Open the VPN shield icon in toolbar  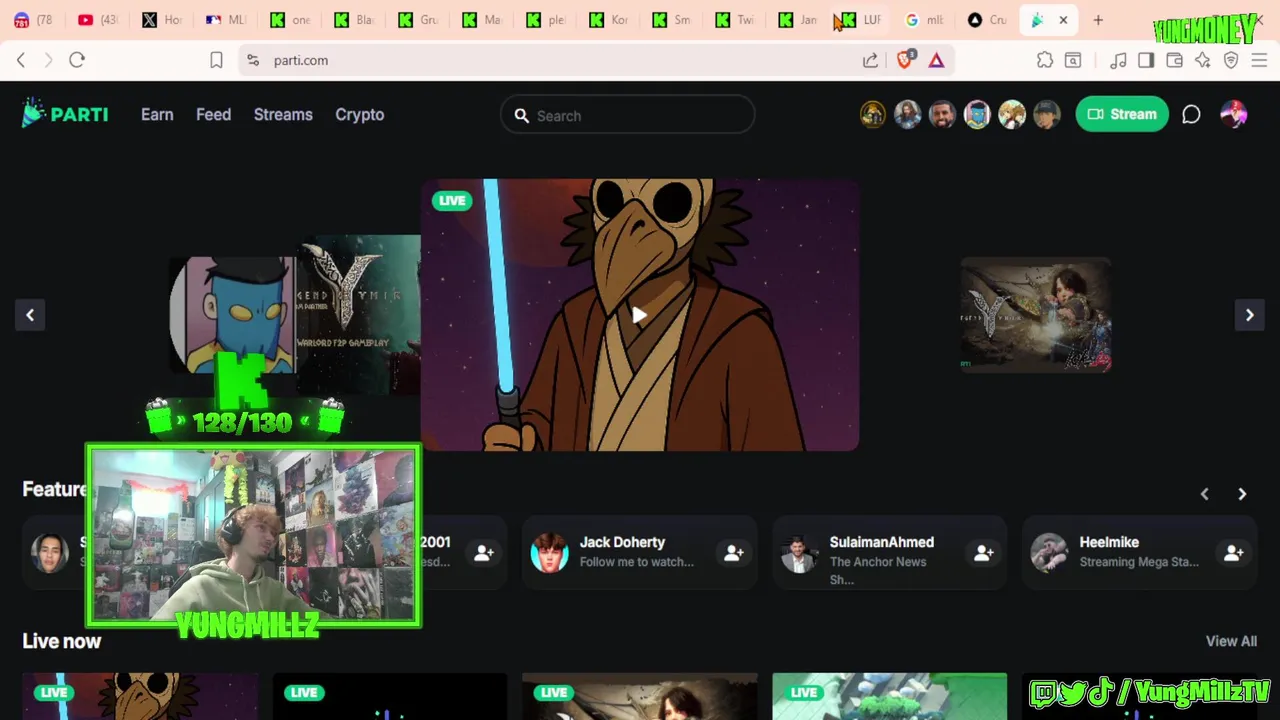[x=1231, y=60]
